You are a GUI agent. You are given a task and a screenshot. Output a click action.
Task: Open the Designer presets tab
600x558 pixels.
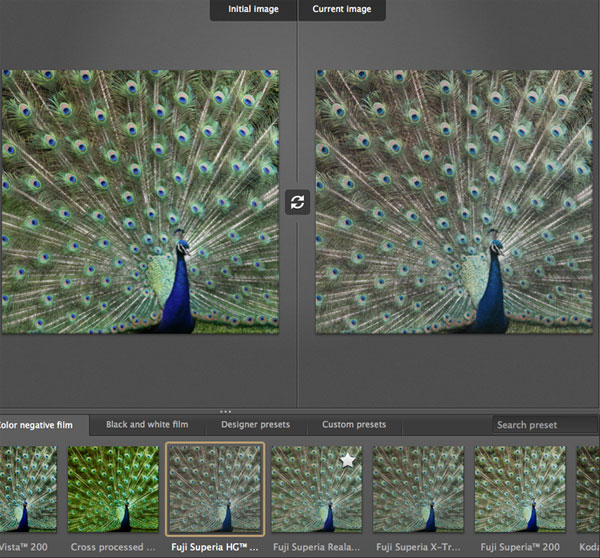click(256, 424)
